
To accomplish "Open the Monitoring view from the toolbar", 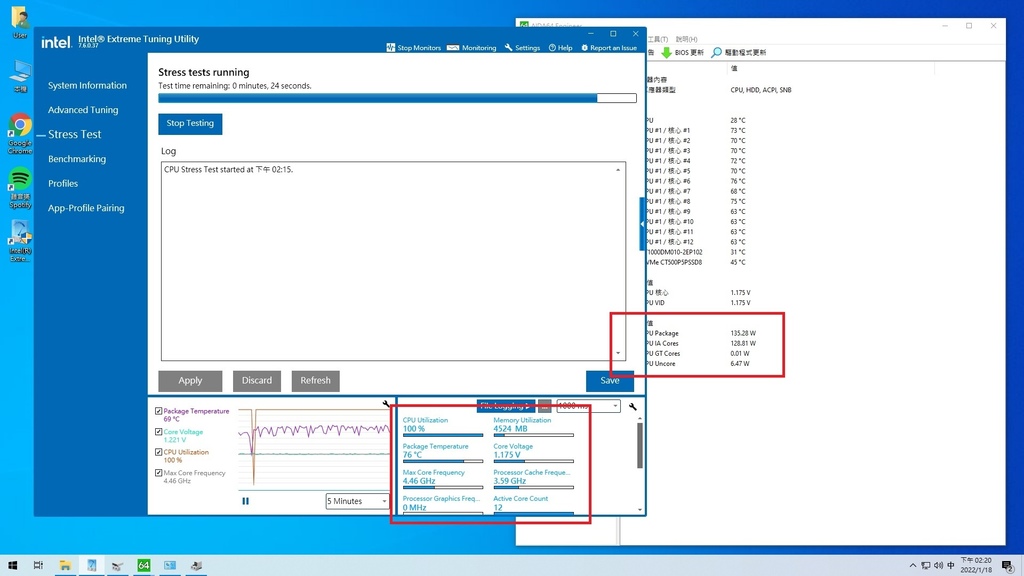I will (472, 48).
